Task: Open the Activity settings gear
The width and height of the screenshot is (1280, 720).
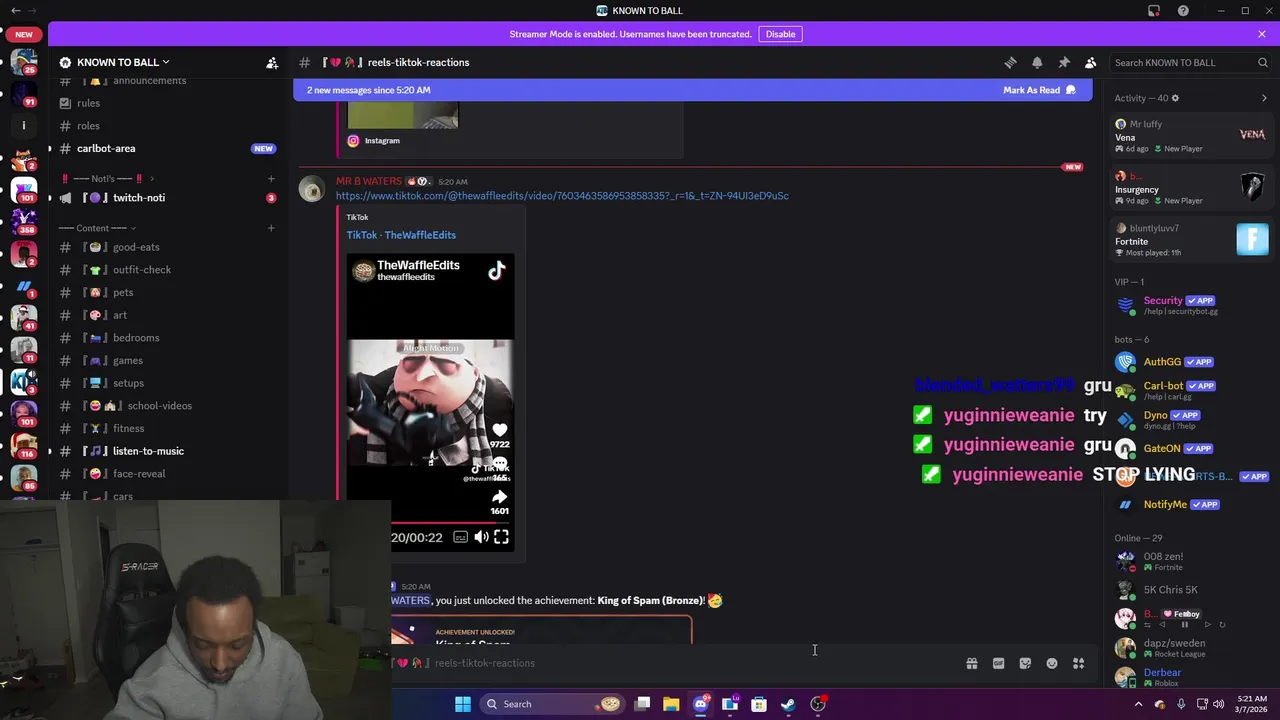Action: coord(1175,98)
